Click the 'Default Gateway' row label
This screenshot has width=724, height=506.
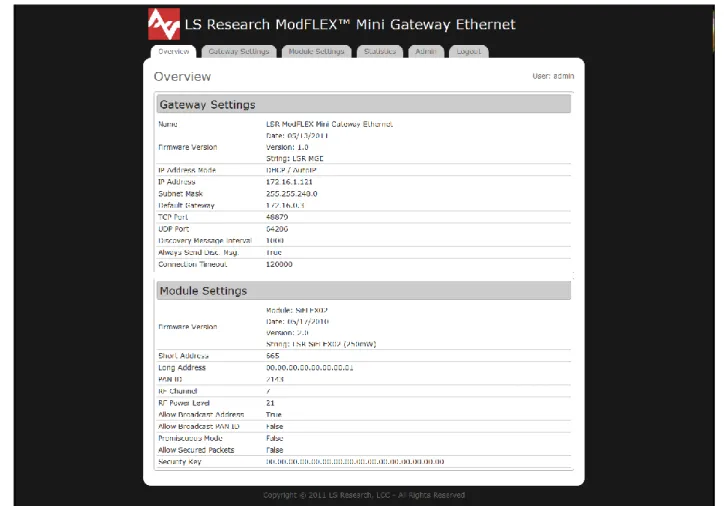coord(186,205)
